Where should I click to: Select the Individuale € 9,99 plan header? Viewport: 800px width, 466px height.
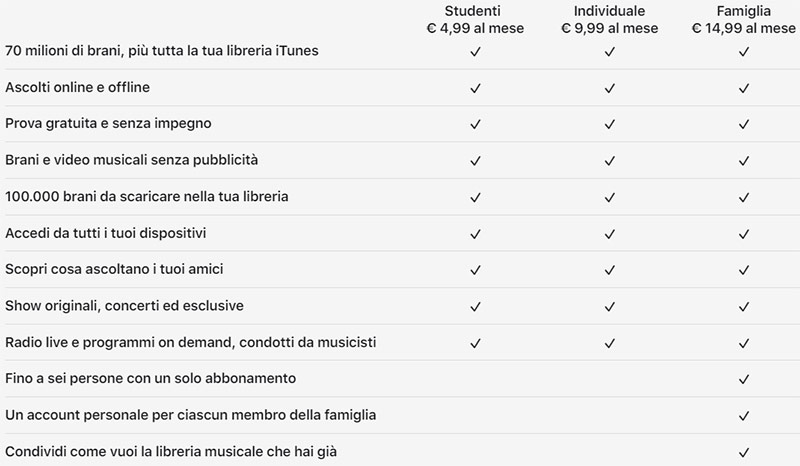609,19
